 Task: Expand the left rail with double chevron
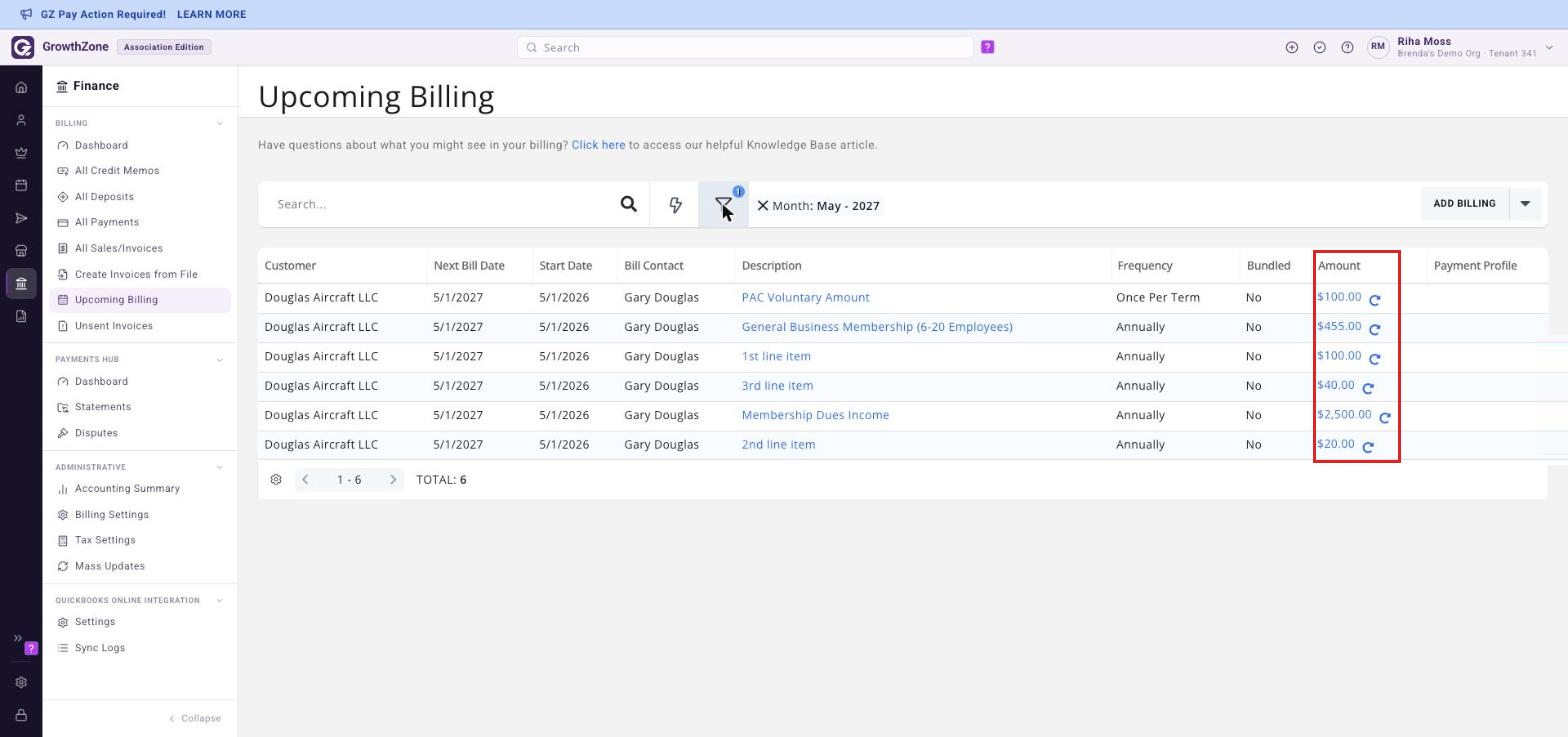(17, 638)
